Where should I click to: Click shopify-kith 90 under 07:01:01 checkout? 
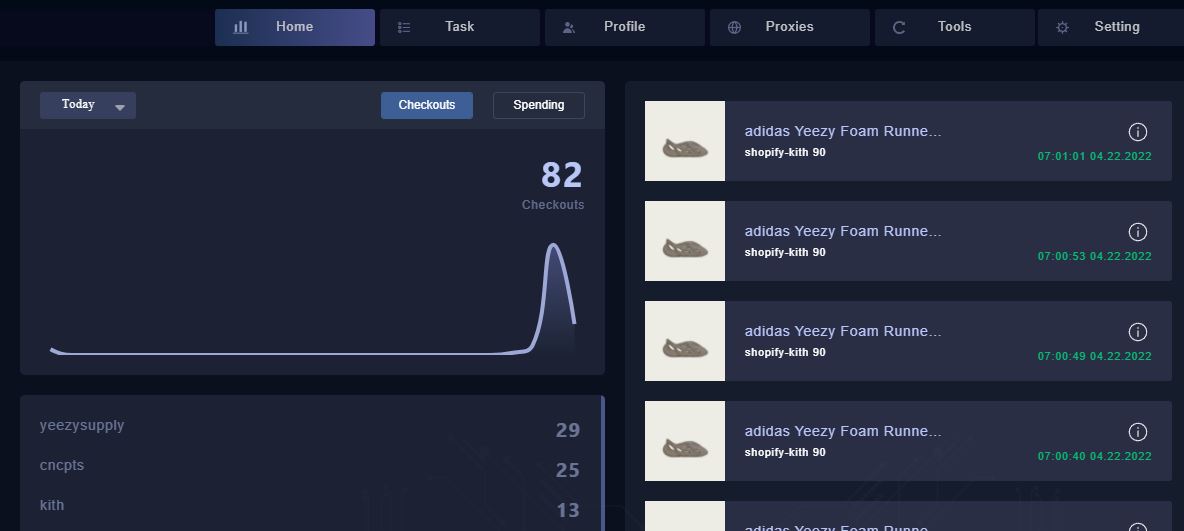785,152
